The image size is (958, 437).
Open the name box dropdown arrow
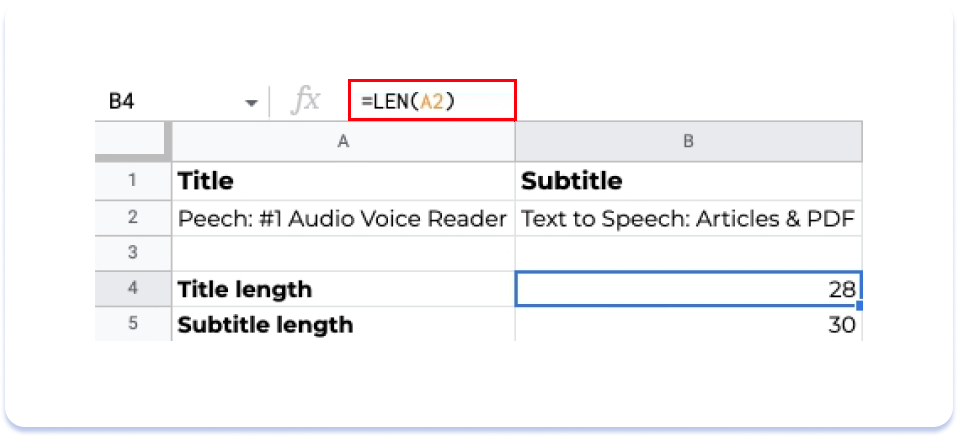[x=251, y=102]
